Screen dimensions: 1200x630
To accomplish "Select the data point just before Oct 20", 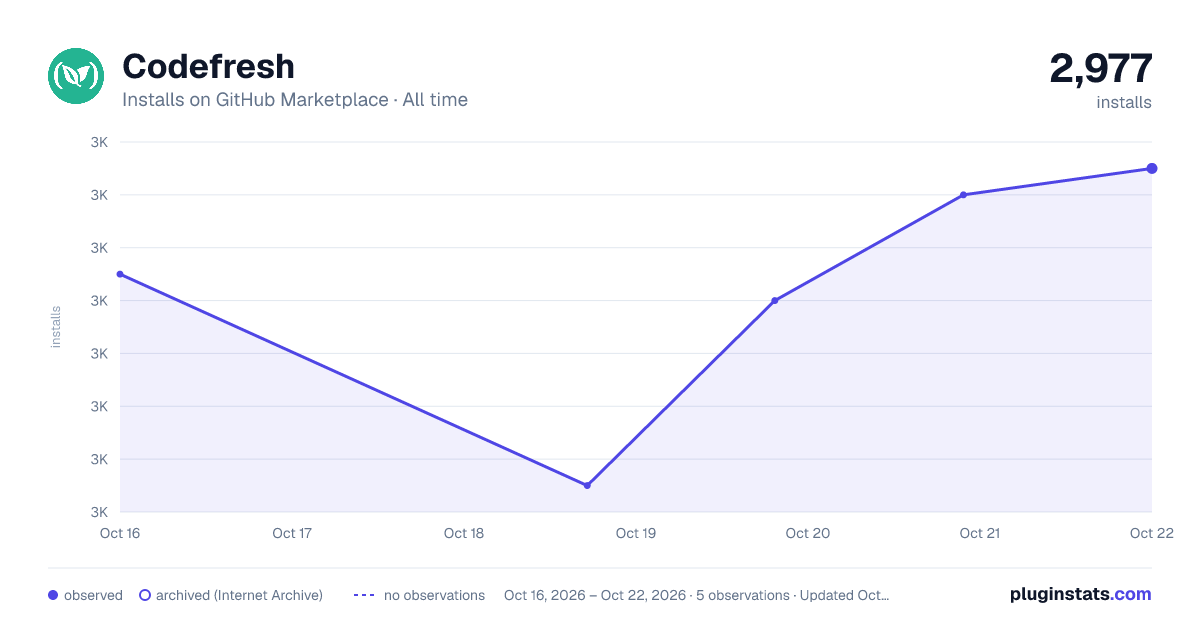I will coord(775,300).
